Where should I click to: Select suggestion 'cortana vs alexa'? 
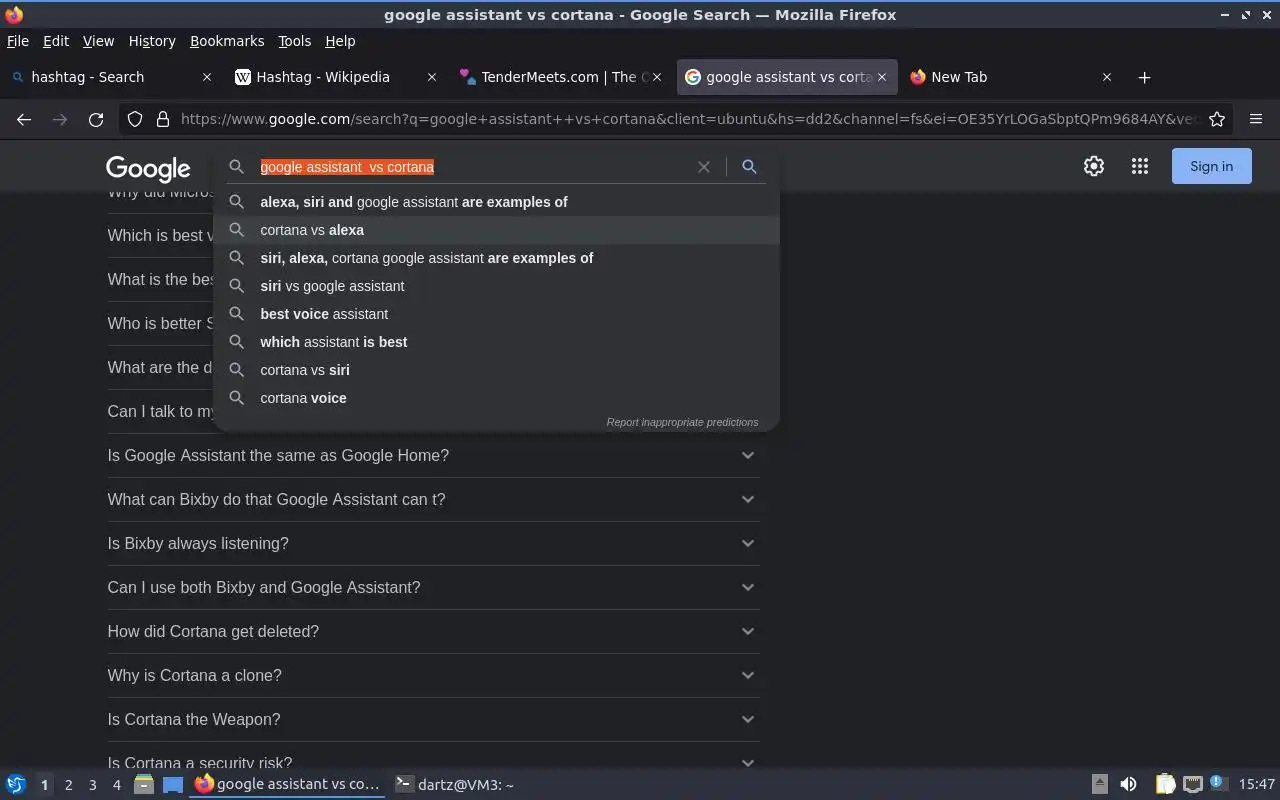(x=497, y=230)
